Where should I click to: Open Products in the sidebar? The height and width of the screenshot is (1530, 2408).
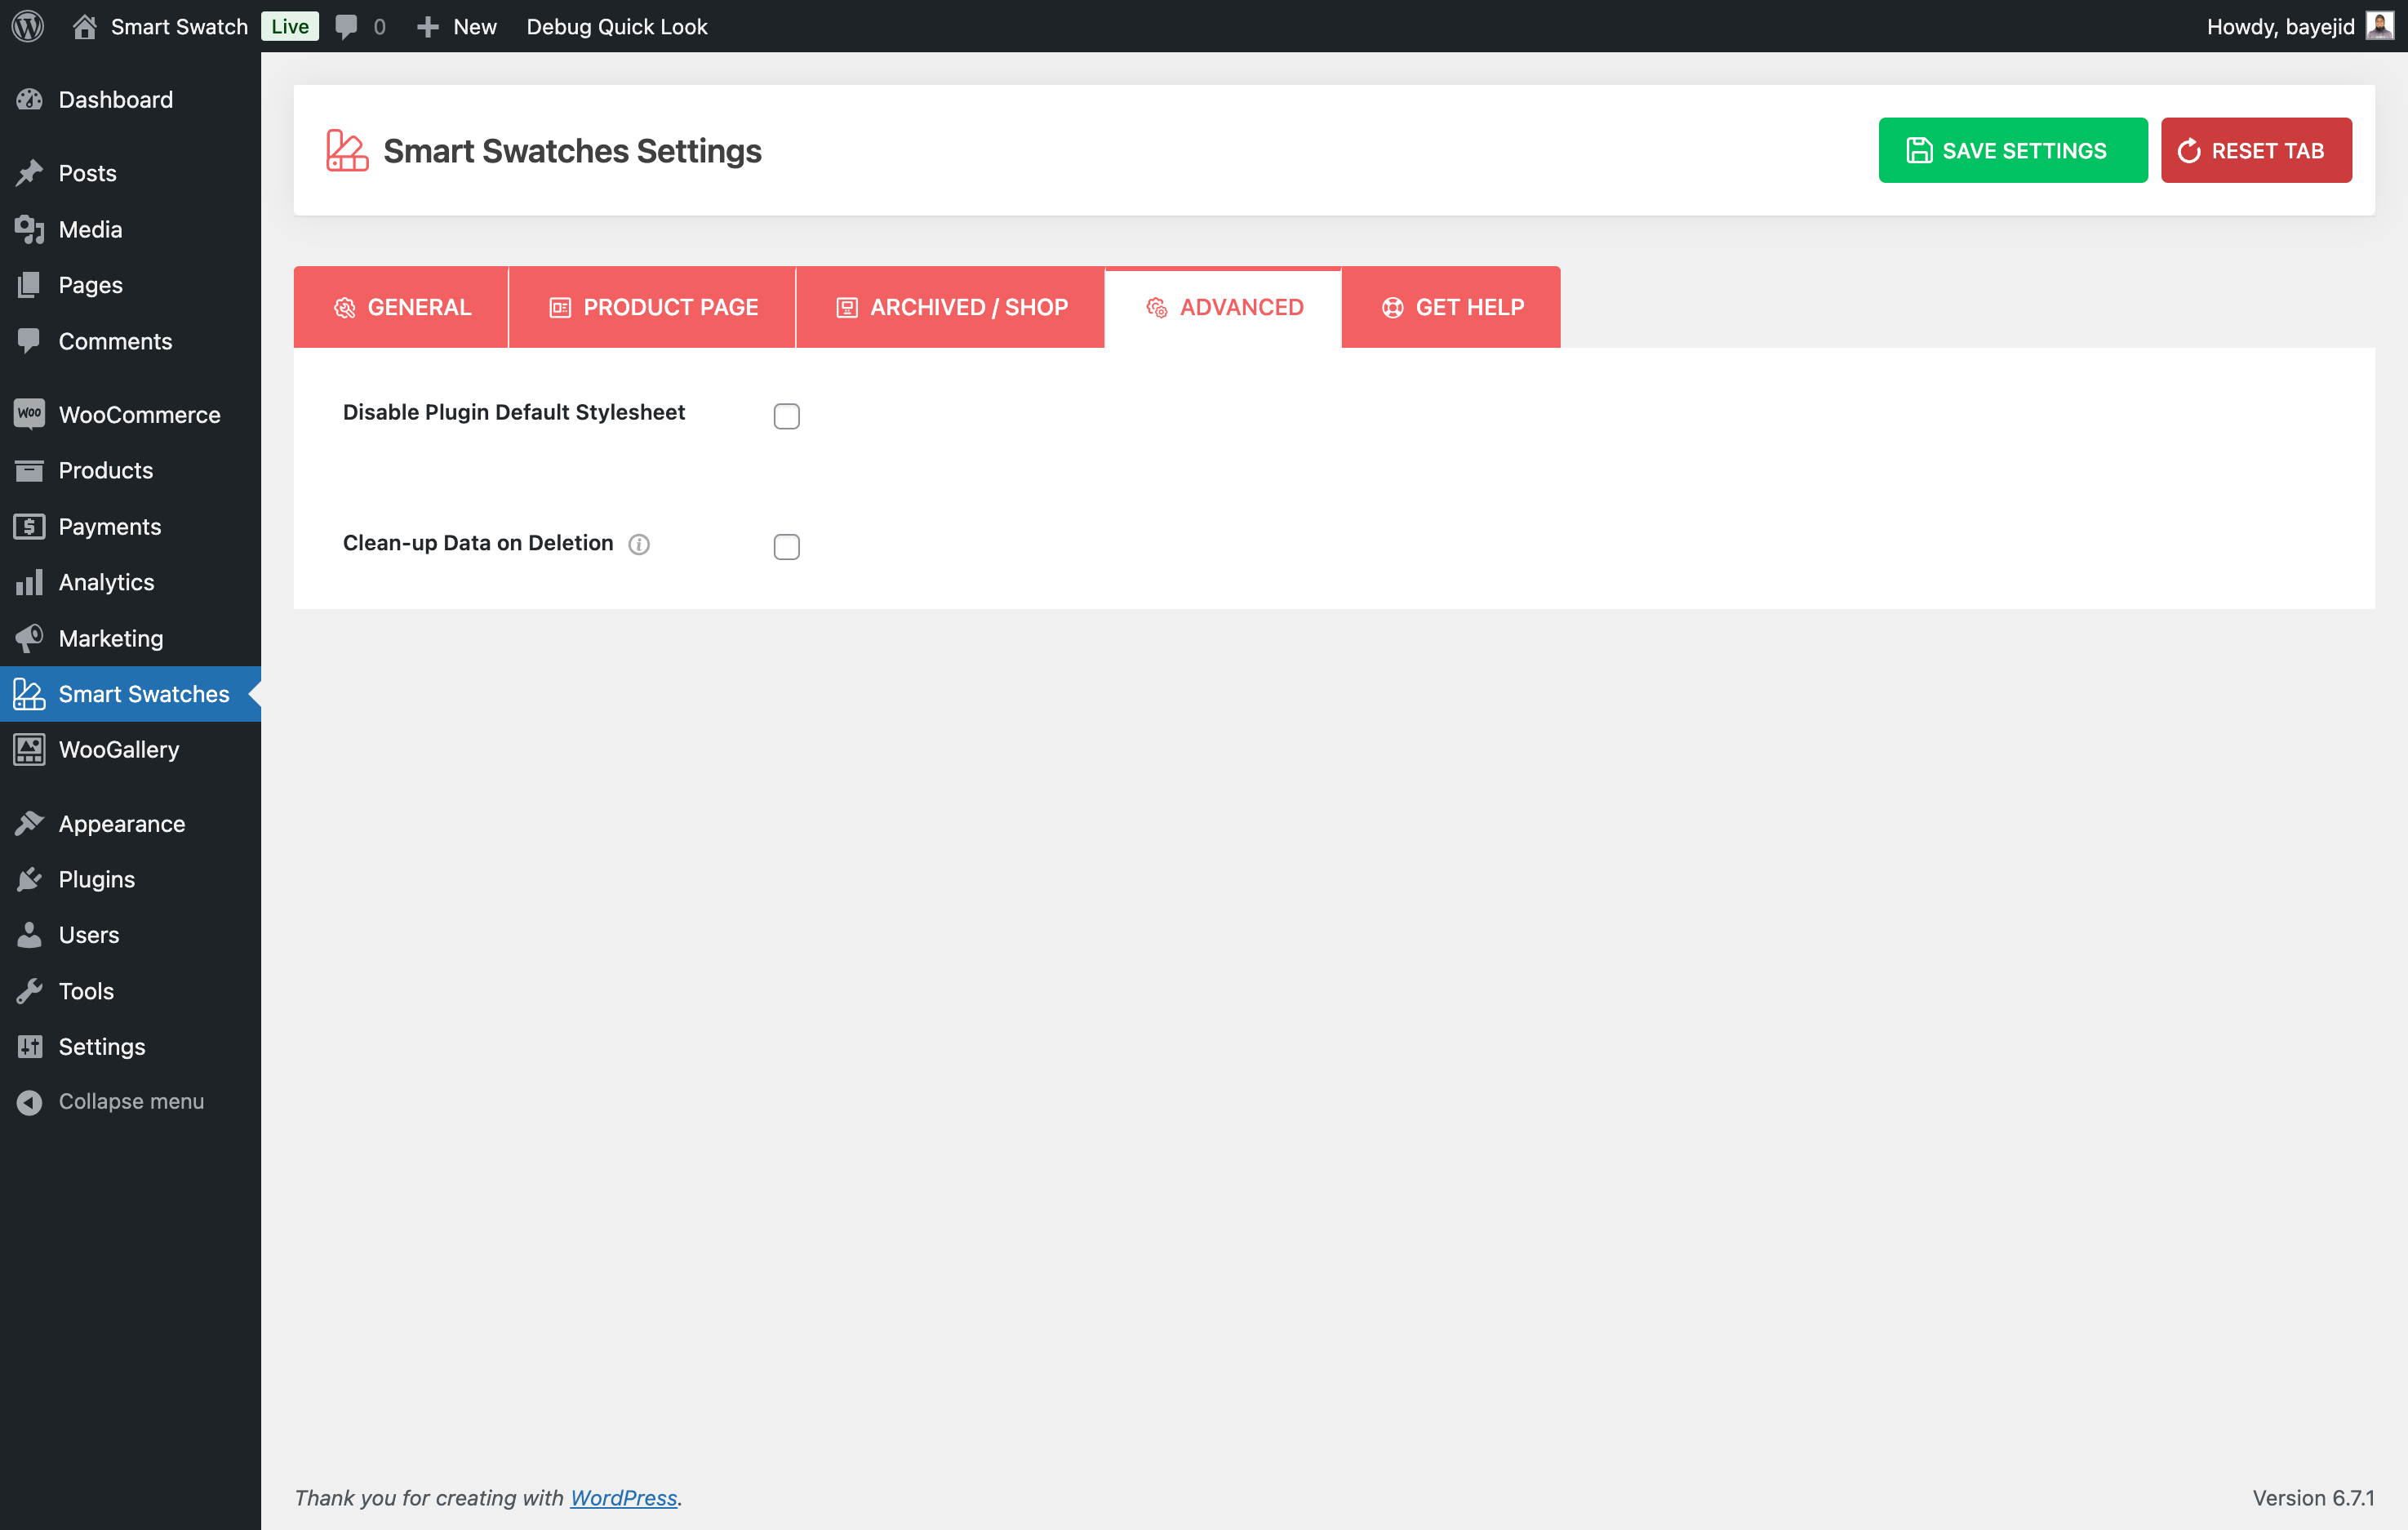(130, 470)
